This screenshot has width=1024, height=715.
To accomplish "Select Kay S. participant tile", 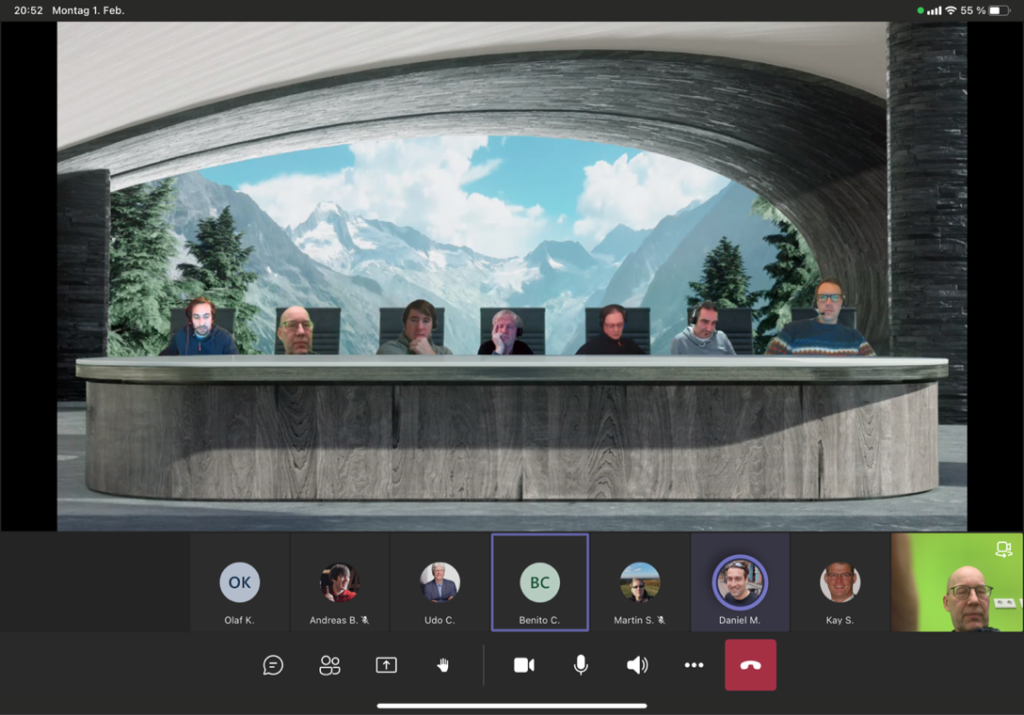I will point(840,582).
